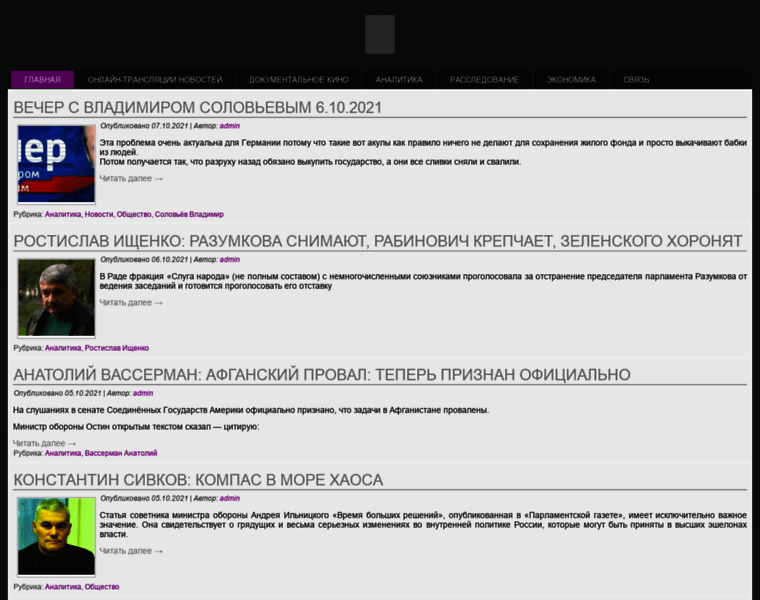Open Аналитика category of Ищенко post
760x600 pixels.
[63, 348]
